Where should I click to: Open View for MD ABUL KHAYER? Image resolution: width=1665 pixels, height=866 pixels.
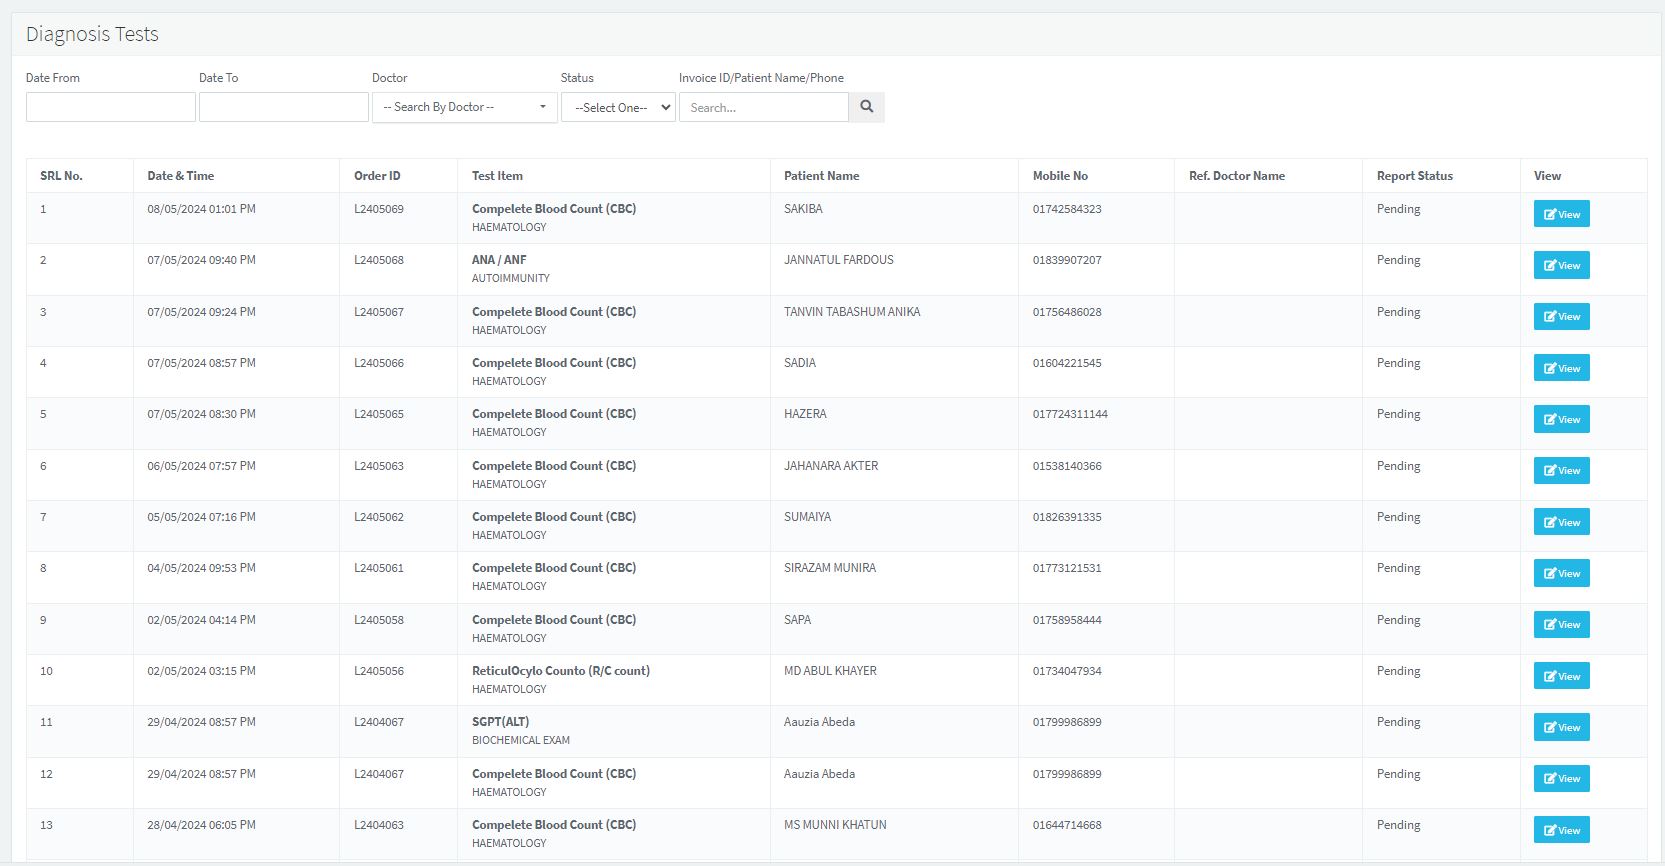pos(1561,676)
